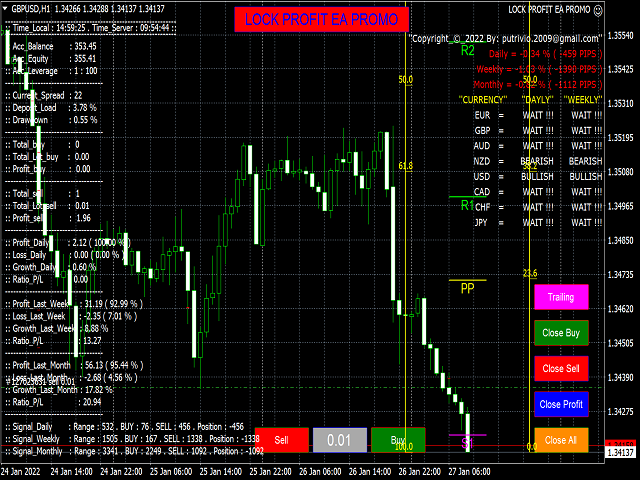The height and width of the screenshot is (480, 640).
Task: Click the Trailing button
Action: click(561, 297)
